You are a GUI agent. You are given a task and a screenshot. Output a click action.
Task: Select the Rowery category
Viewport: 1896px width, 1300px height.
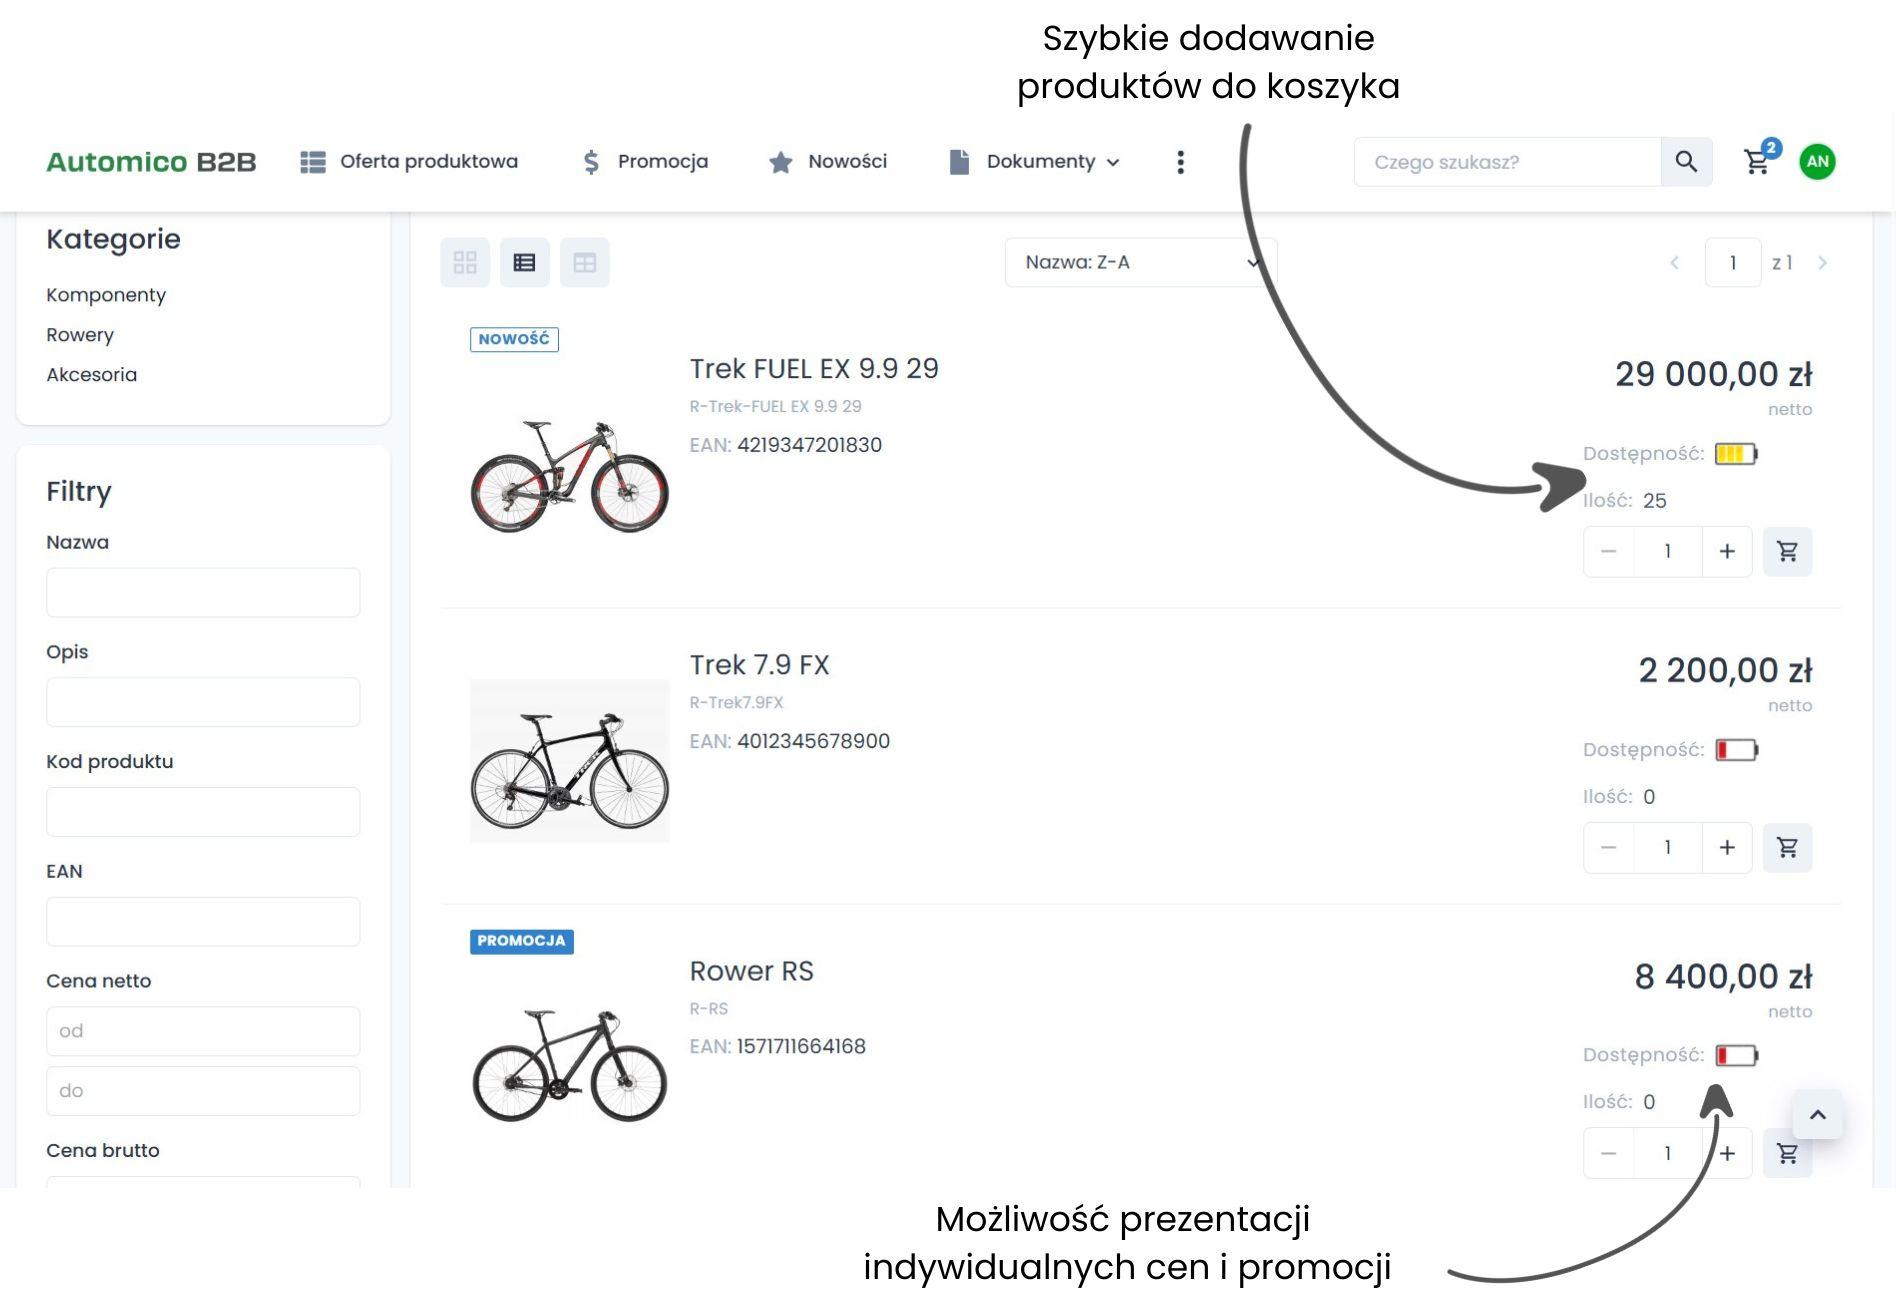tap(80, 335)
